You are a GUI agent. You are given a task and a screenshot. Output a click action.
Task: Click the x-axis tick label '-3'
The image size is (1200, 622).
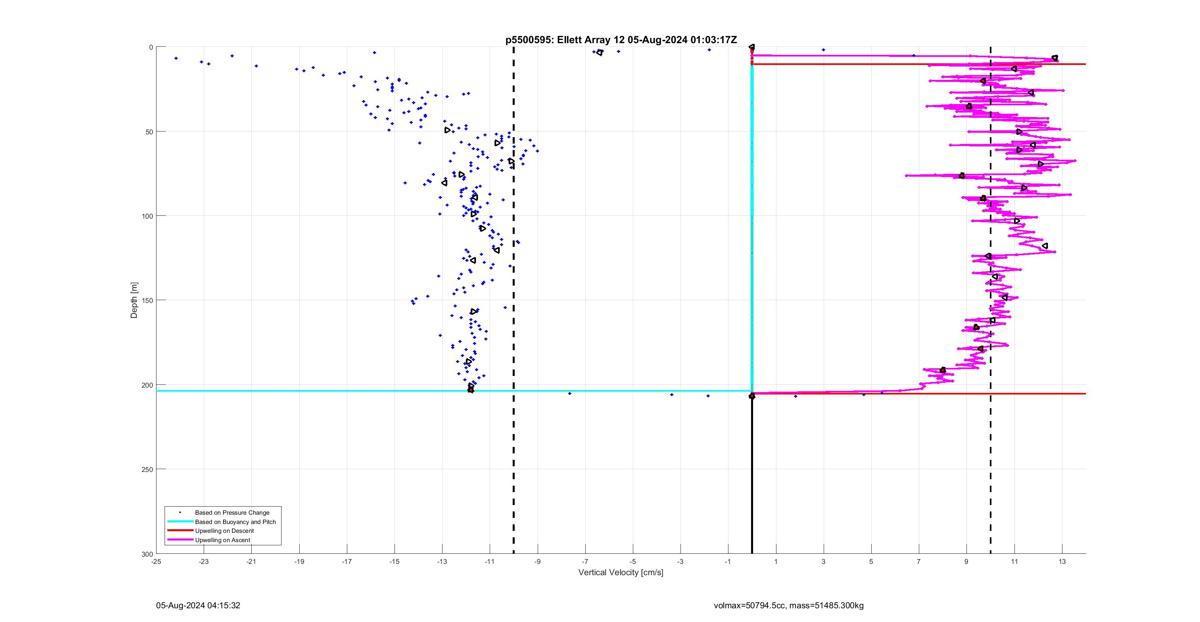tap(680, 562)
